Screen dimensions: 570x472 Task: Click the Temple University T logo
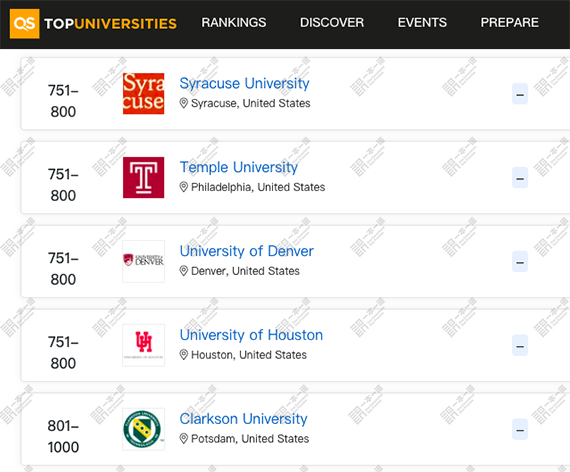coord(143,177)
